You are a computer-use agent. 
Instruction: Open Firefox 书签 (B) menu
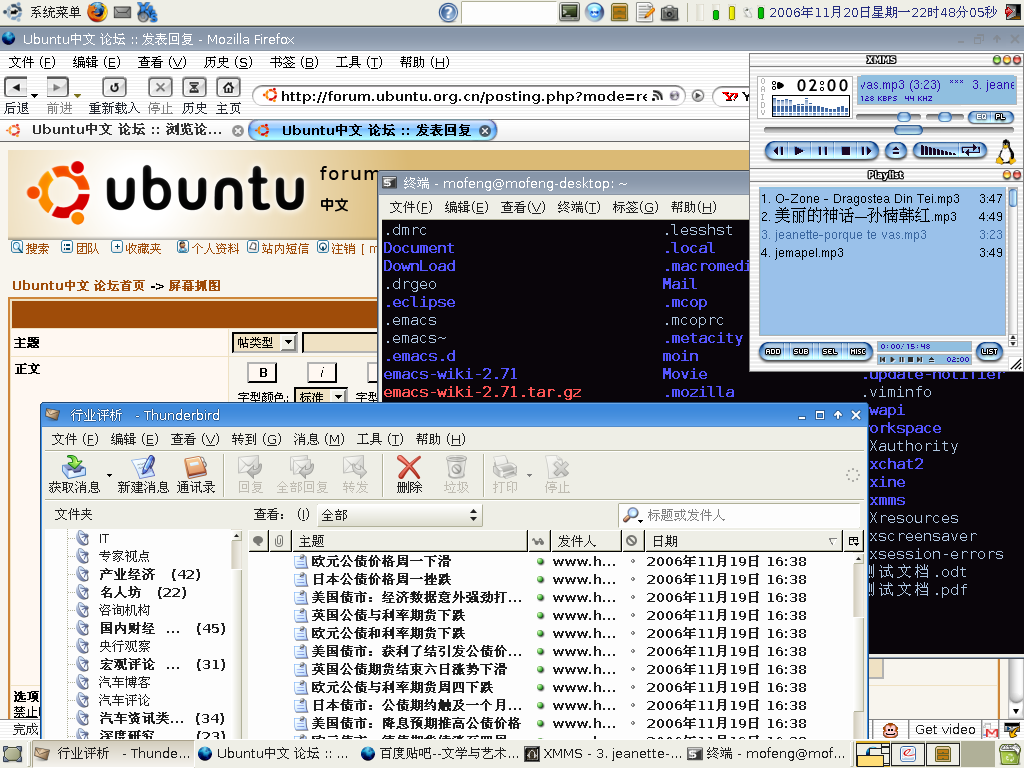[x=294, y=62]
